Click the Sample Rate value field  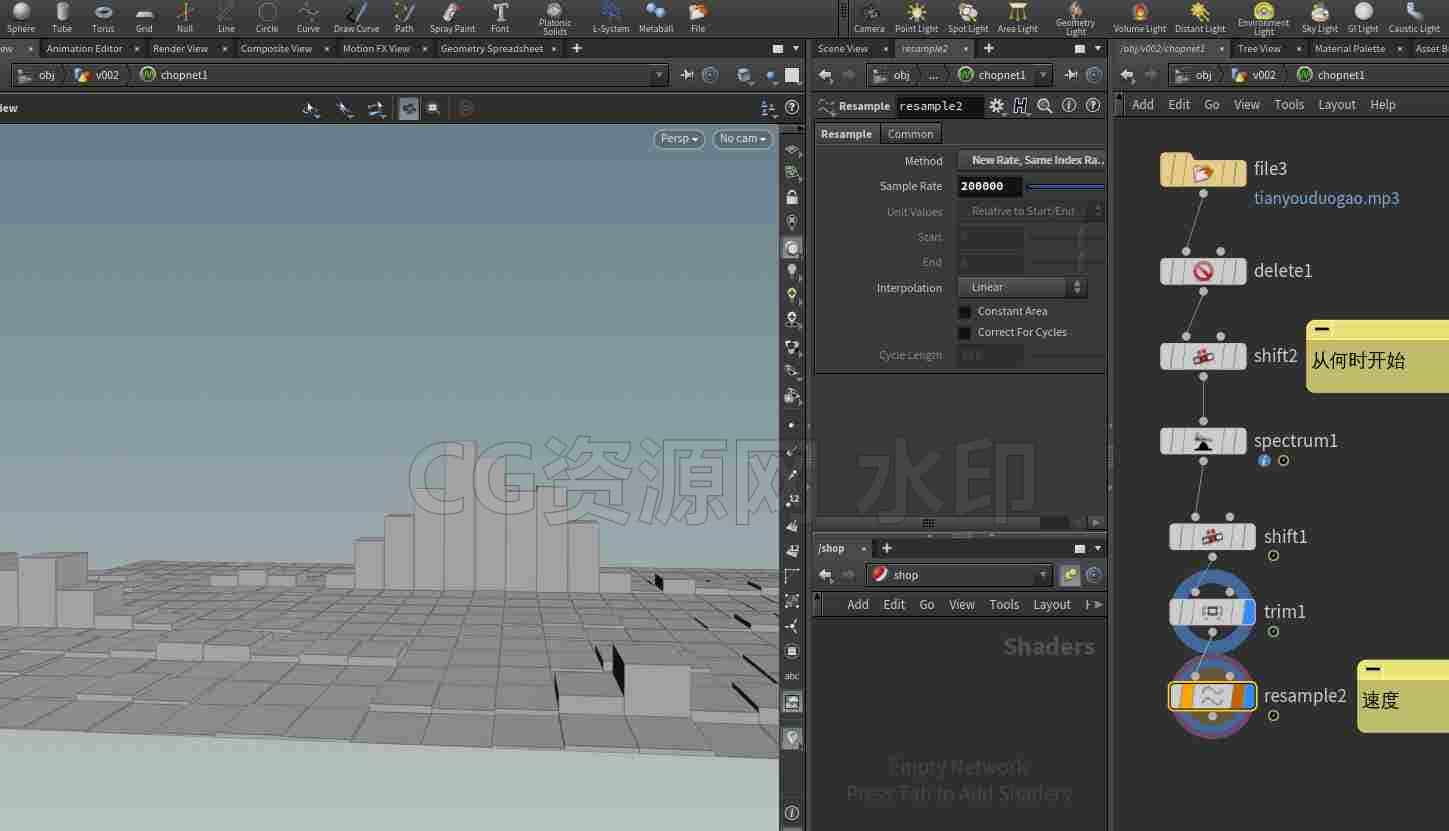990,186
